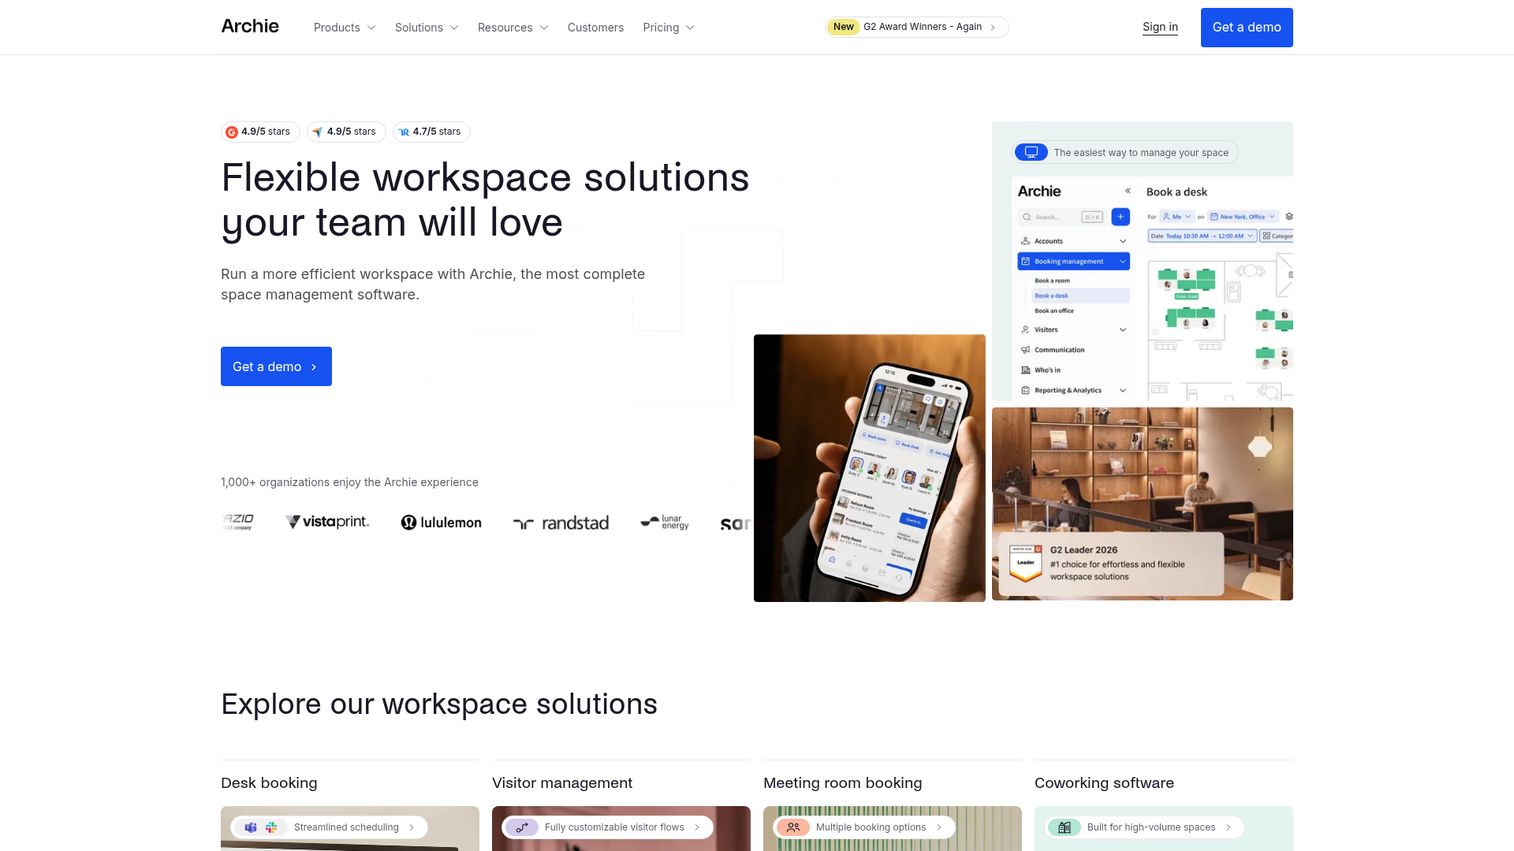Screen dimensions: 1514x851
Task: Click the lululemon logo
Action: pyautogui.click(x=441, y=522)
